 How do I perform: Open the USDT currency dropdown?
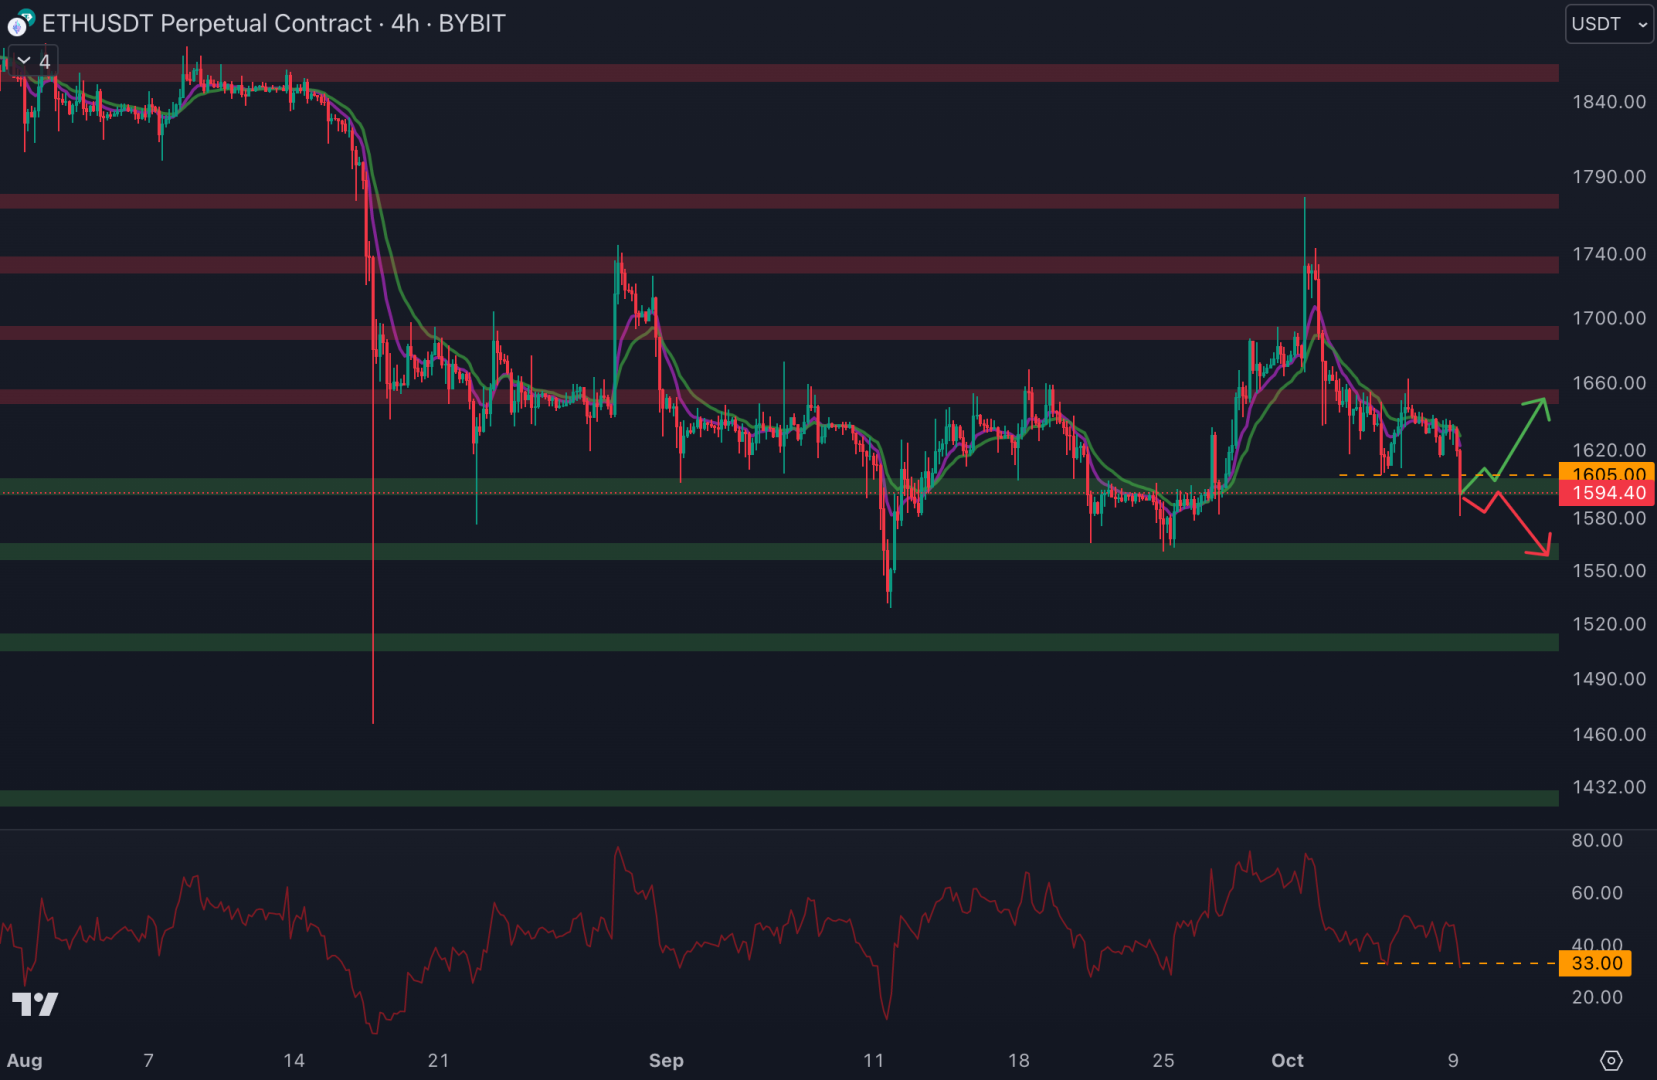pyautogui.click(x=1609, y=24)
